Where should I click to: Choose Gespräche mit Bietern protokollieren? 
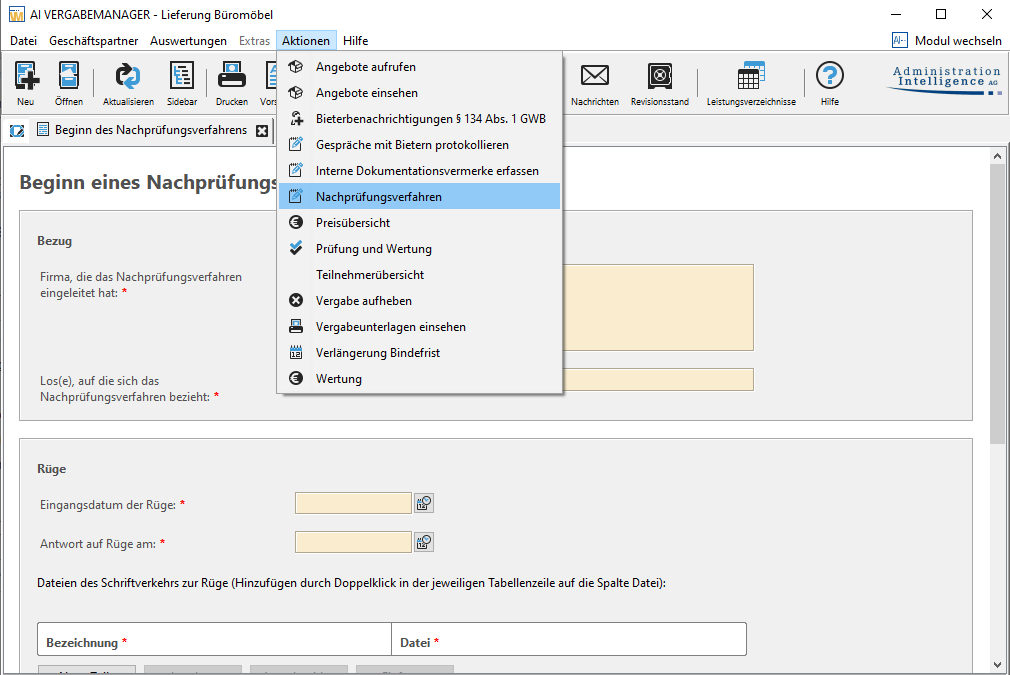click(419, 145)
